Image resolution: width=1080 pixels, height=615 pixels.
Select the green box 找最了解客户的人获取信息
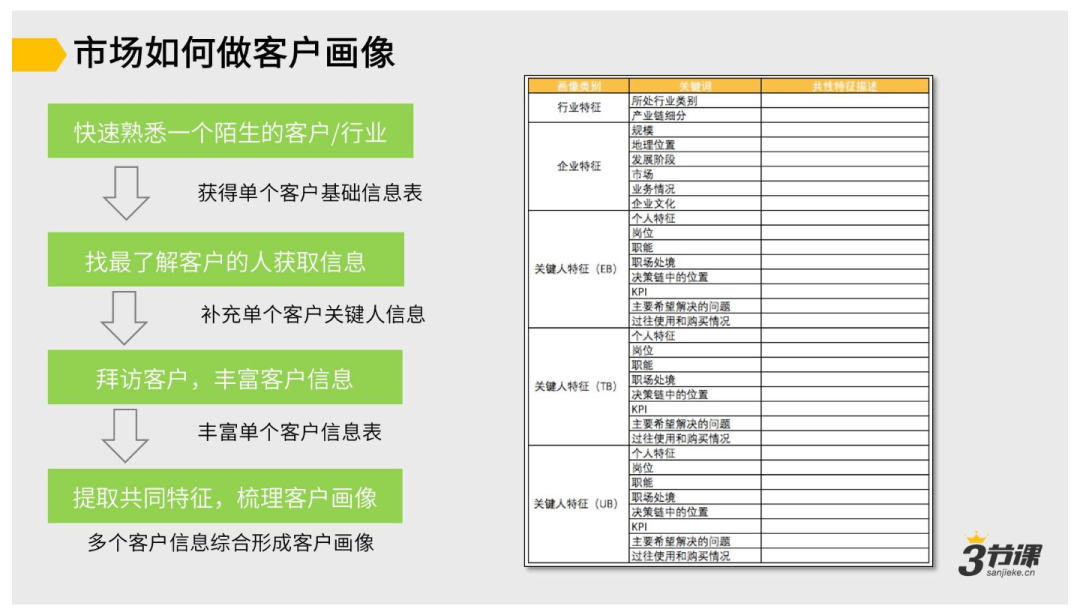226,261
